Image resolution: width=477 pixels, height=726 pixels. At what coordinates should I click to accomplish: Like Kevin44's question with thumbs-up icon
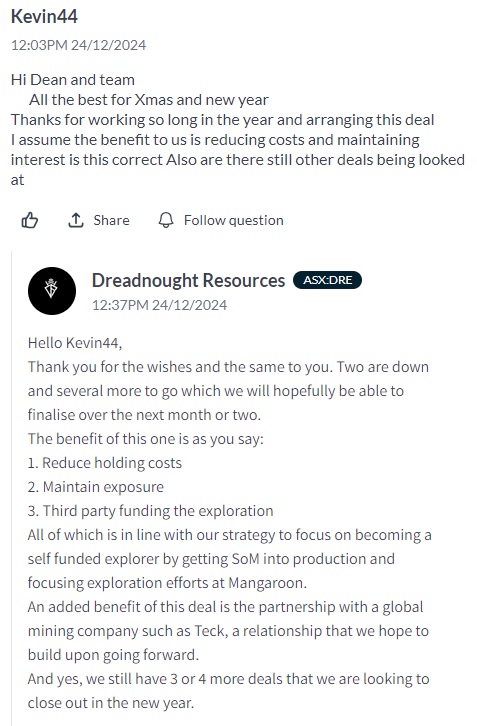tap(30, 220)
